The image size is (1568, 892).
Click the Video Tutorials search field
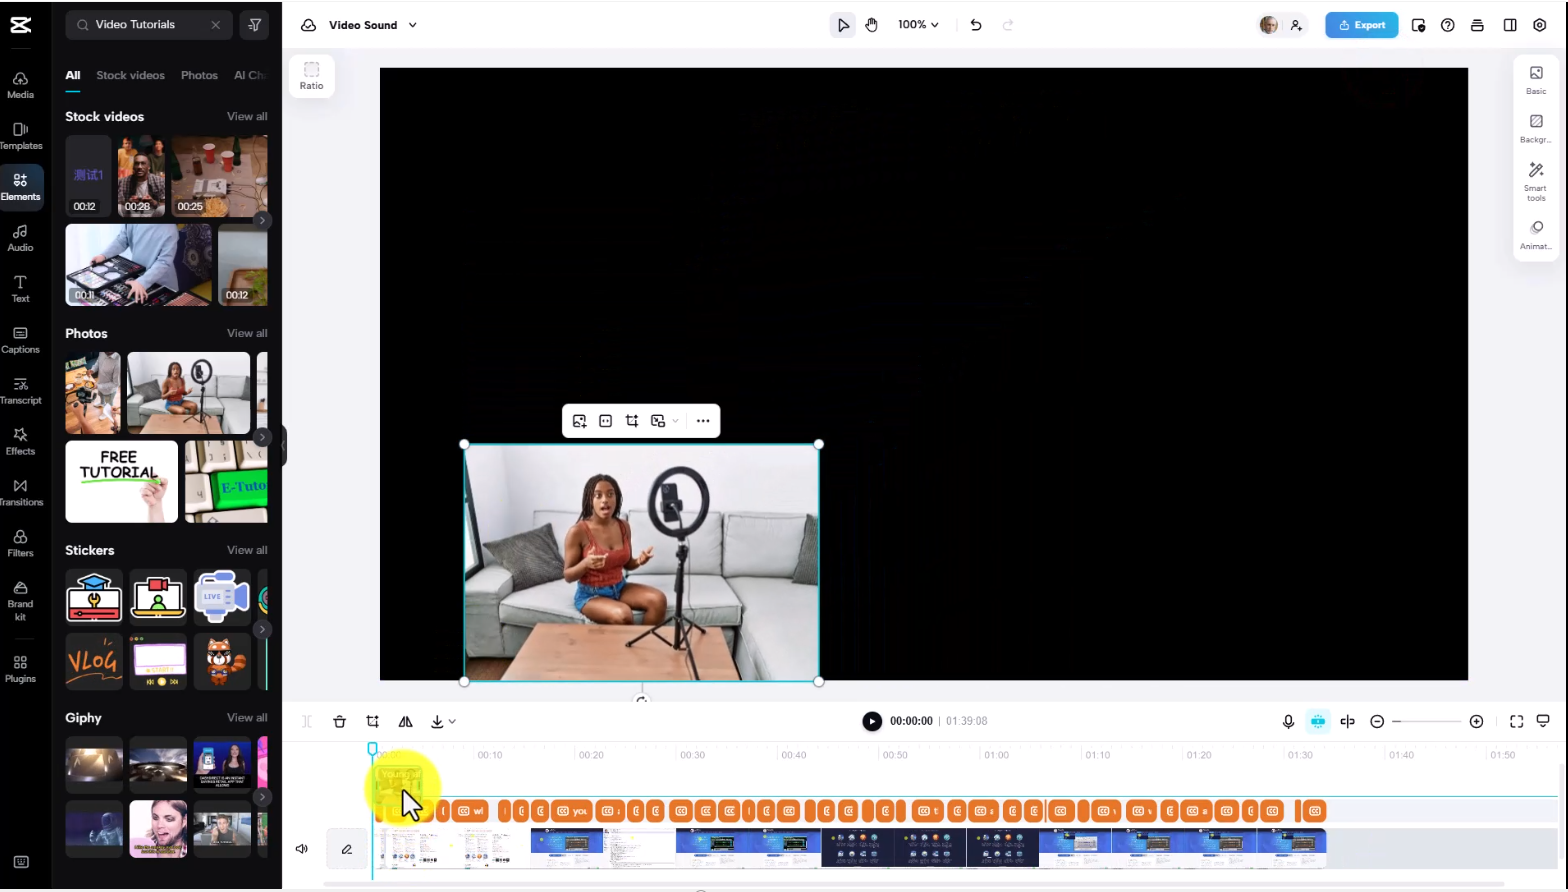pyautogui.click(x=150, y=25)
